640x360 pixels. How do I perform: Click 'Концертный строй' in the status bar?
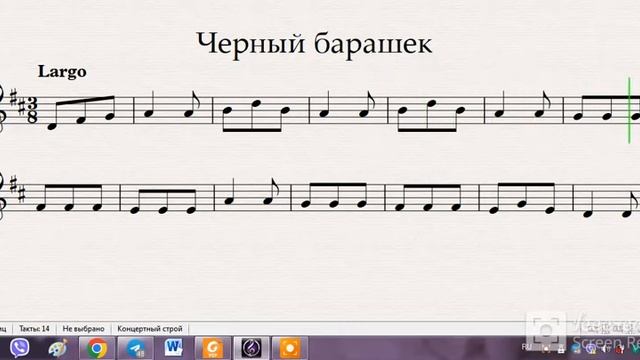coord(150,329)
